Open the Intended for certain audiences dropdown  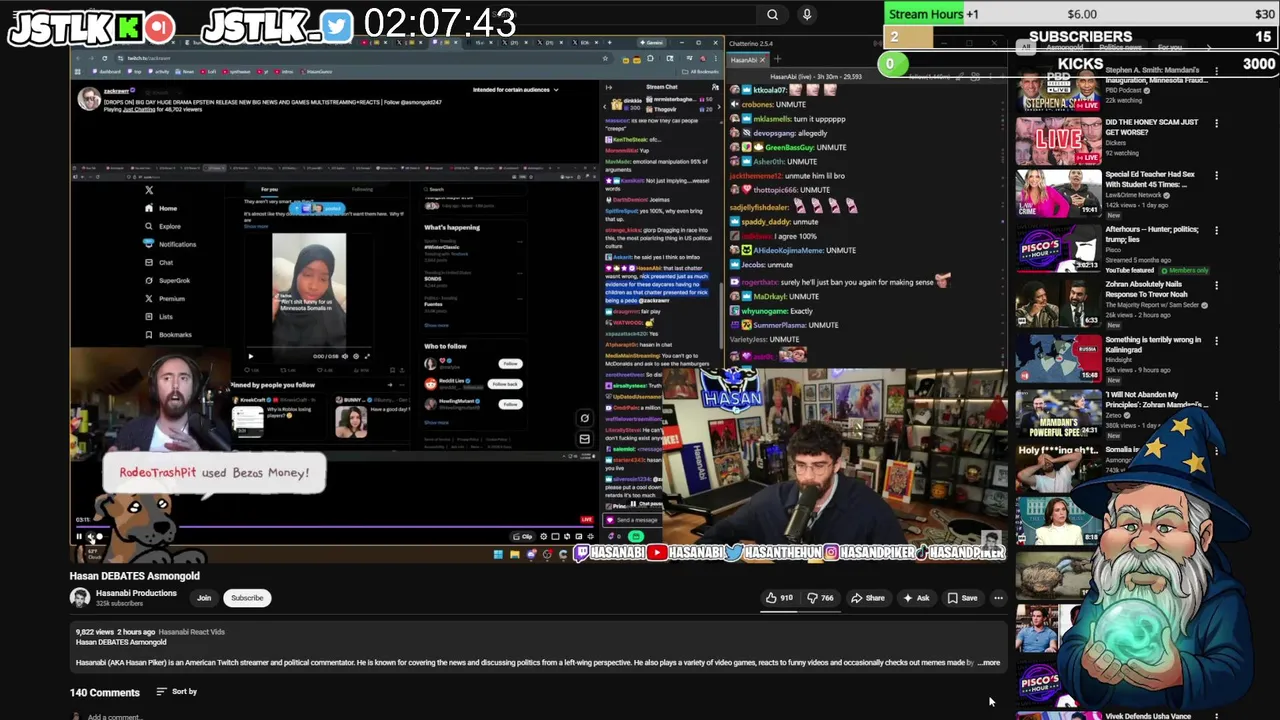click(x=515, y=90)
